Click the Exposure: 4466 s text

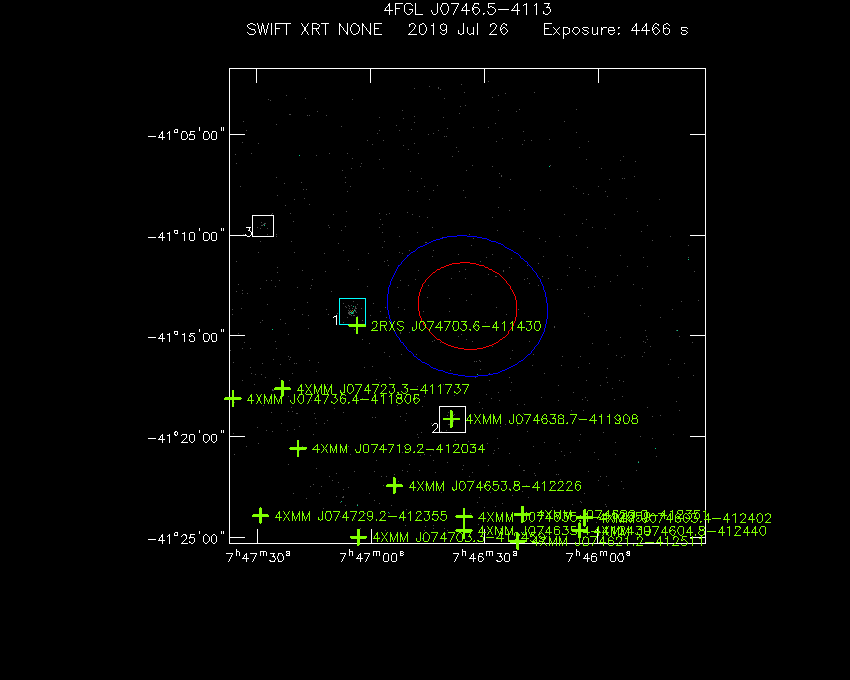tap(616, 30)
